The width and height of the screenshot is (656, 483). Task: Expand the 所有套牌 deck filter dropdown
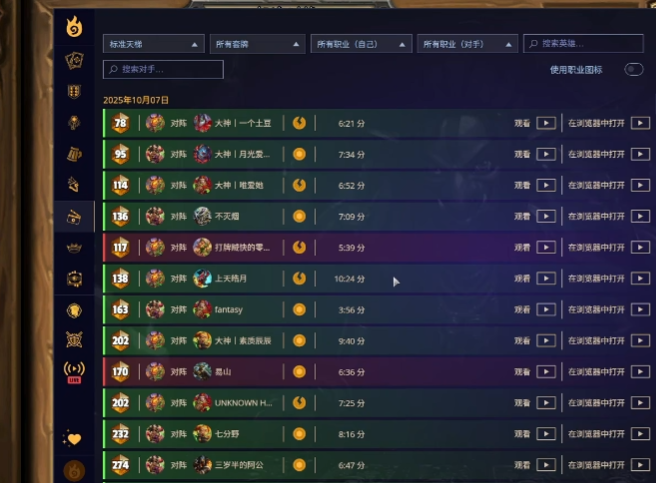tap(257, 44)
